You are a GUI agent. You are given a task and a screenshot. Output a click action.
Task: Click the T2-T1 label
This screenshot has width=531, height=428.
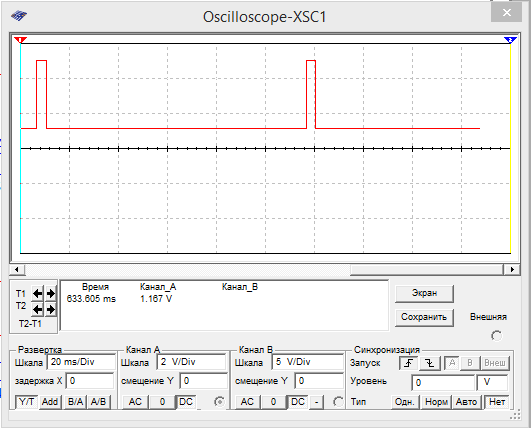coord(30,324)
